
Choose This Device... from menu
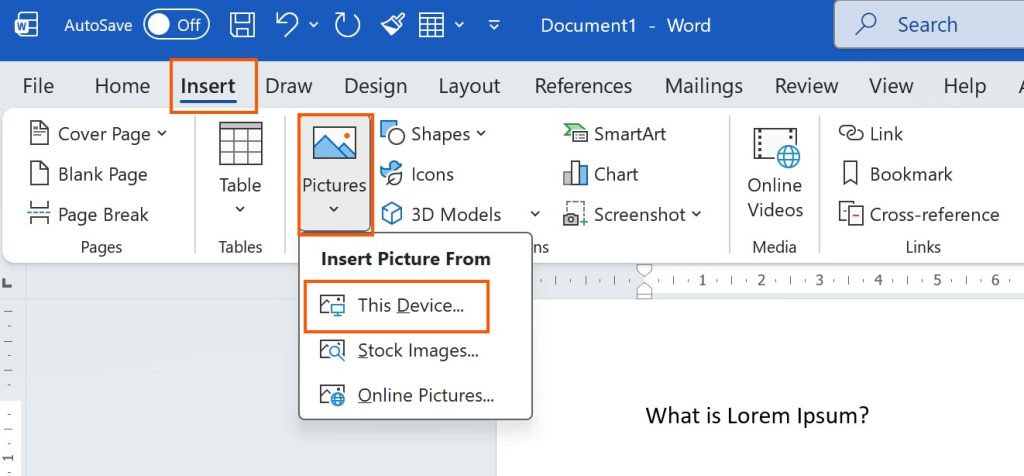coord(397,306)
